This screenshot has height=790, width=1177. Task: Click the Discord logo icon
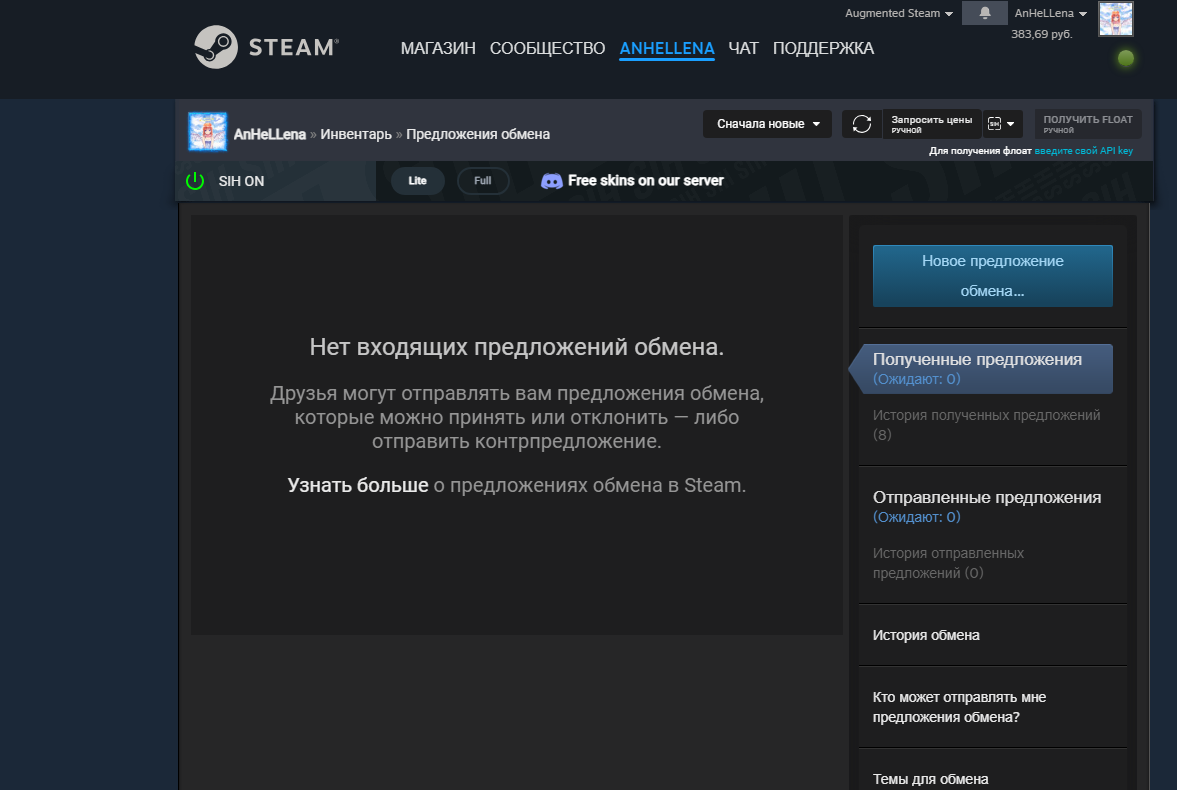(552, 181)
